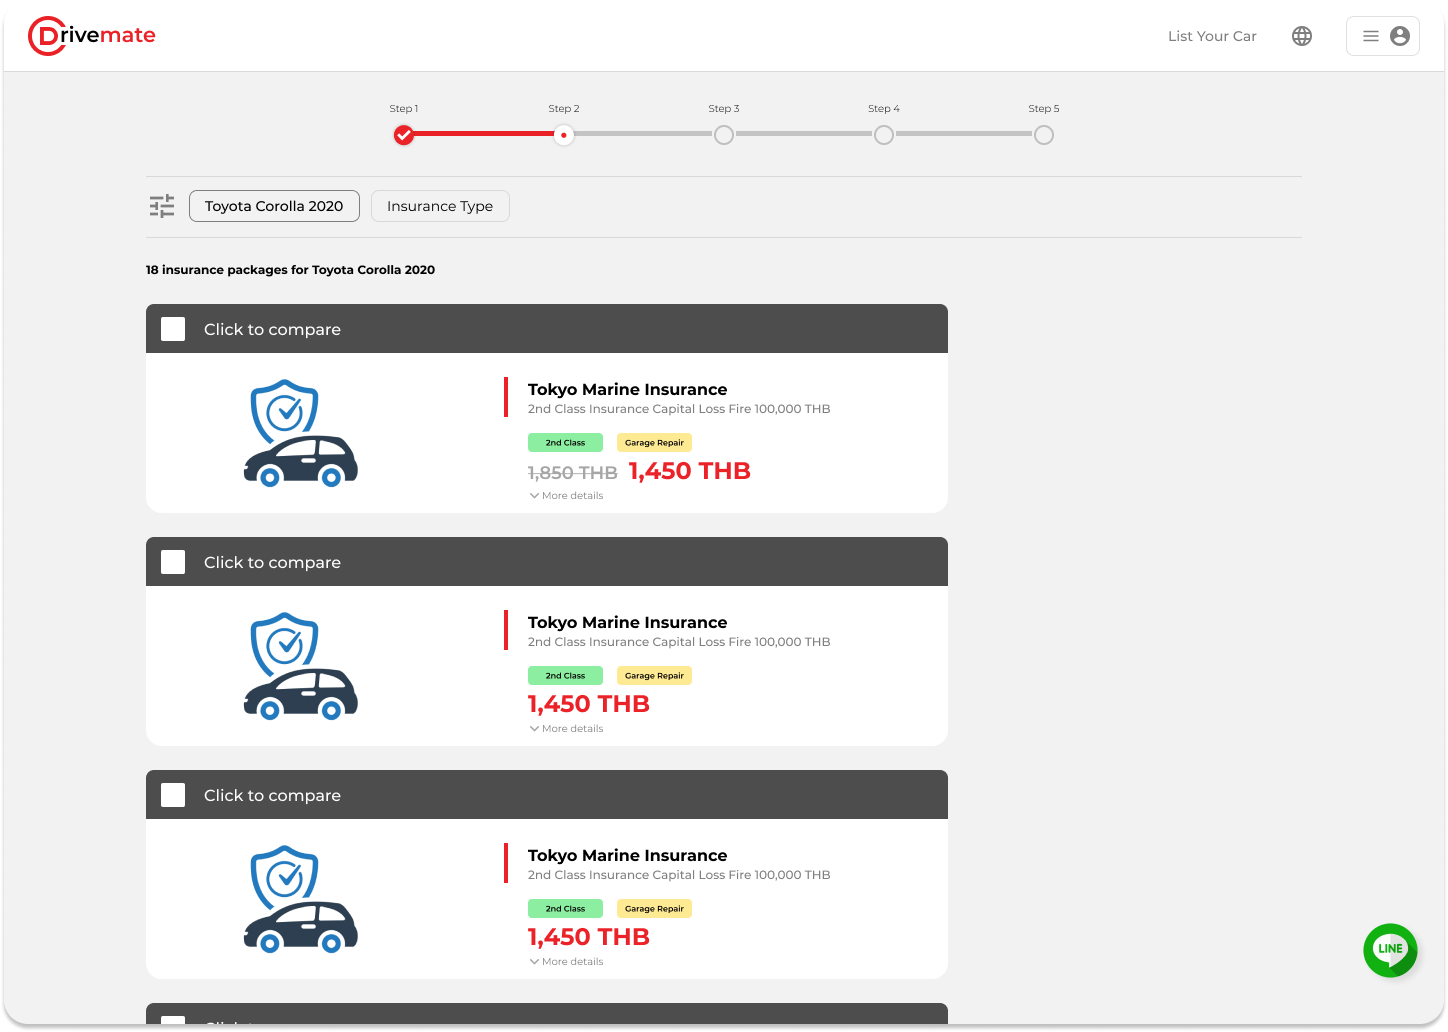
Task: Click the second card's Tokyo Marine Insurance title
Action: coord(627,623)
